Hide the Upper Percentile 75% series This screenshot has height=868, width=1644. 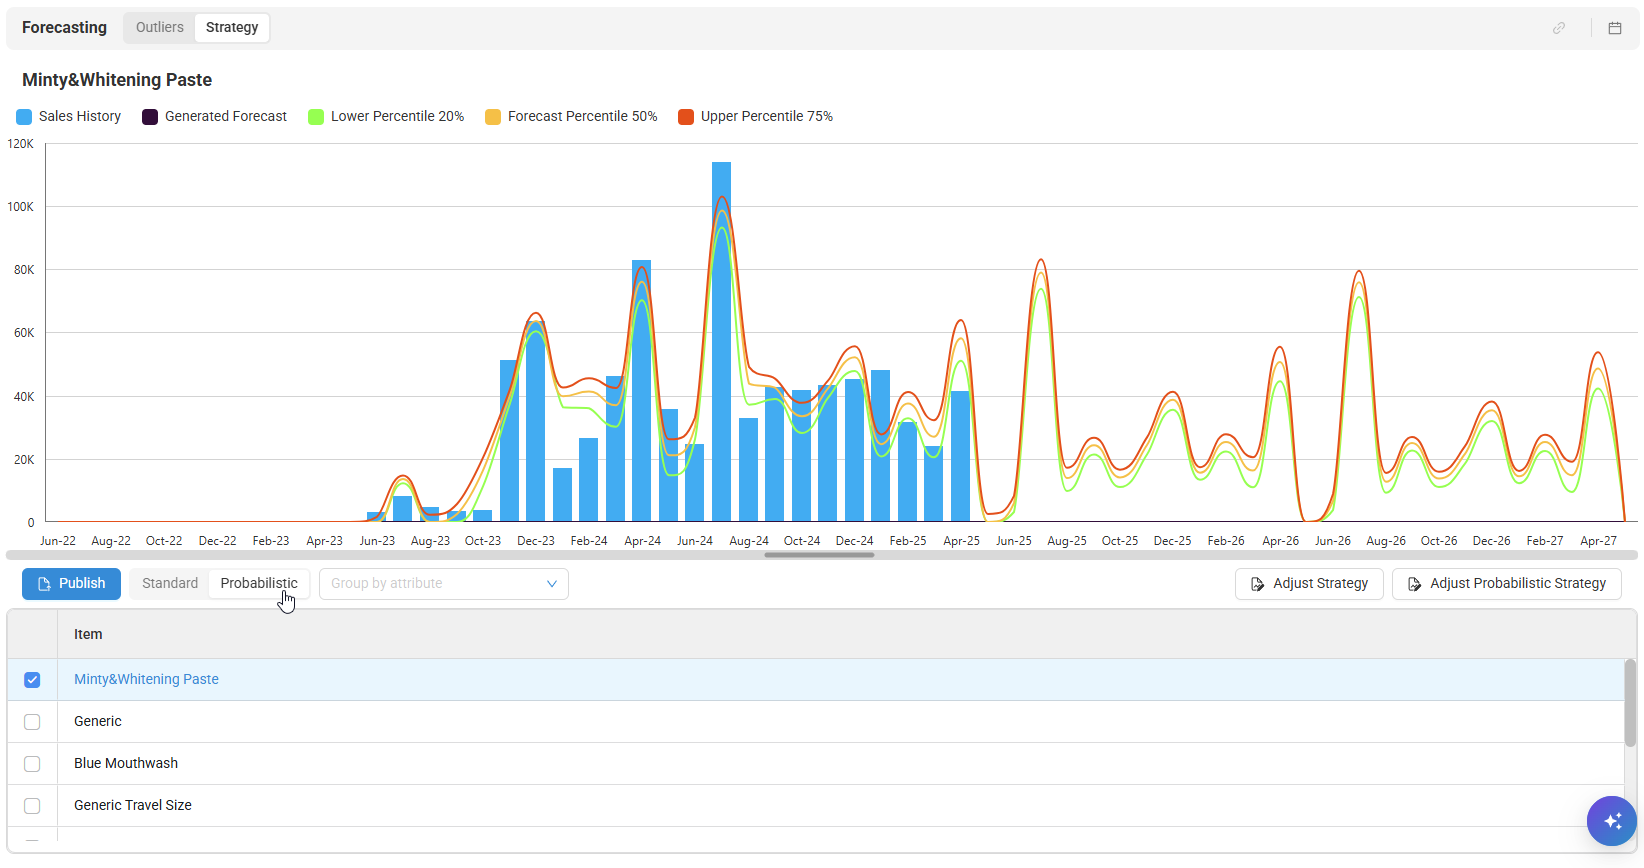pos(686,117)
